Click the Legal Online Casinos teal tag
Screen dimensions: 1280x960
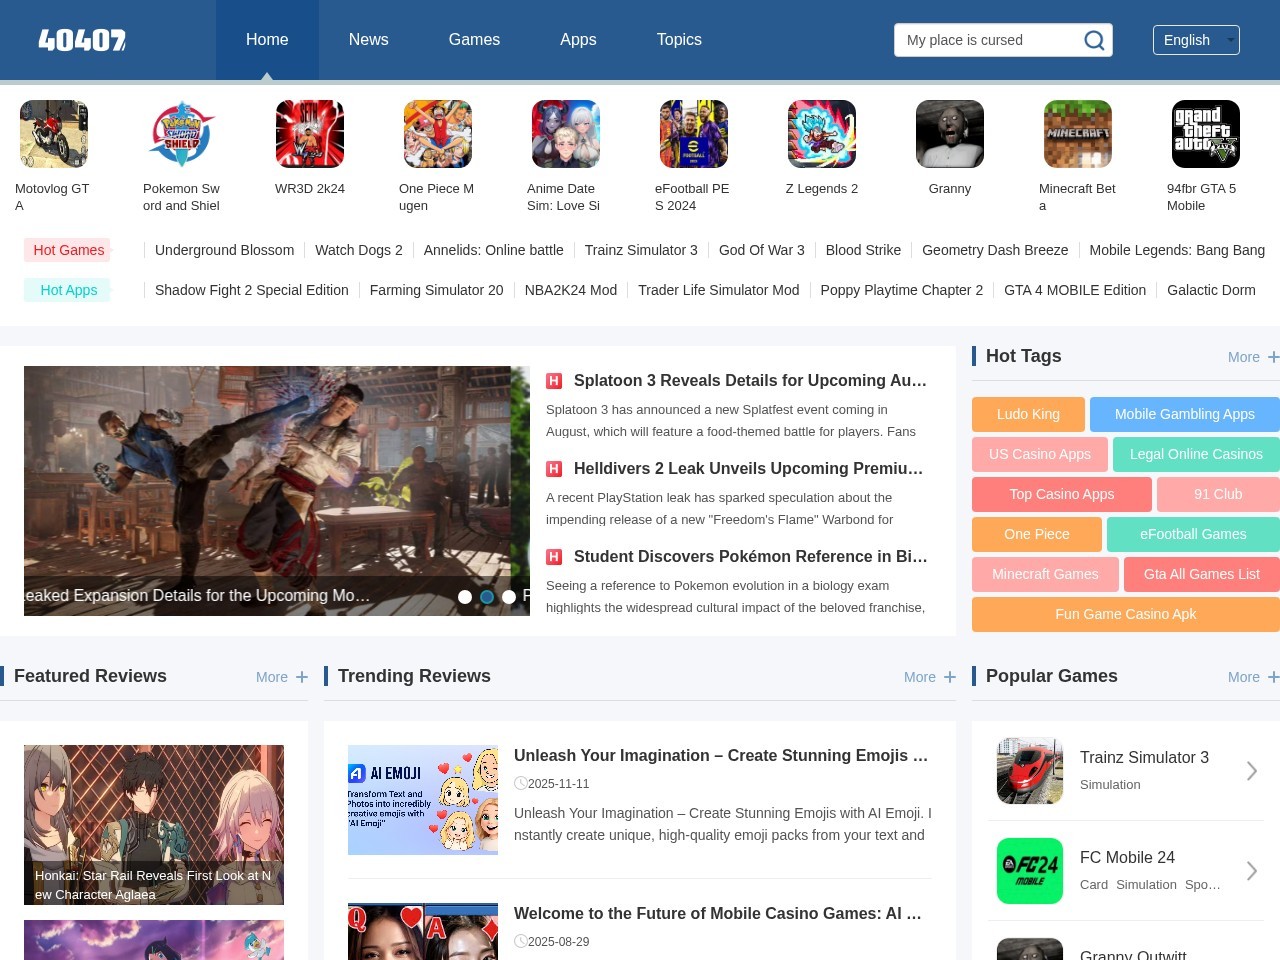pos(1196,454)
